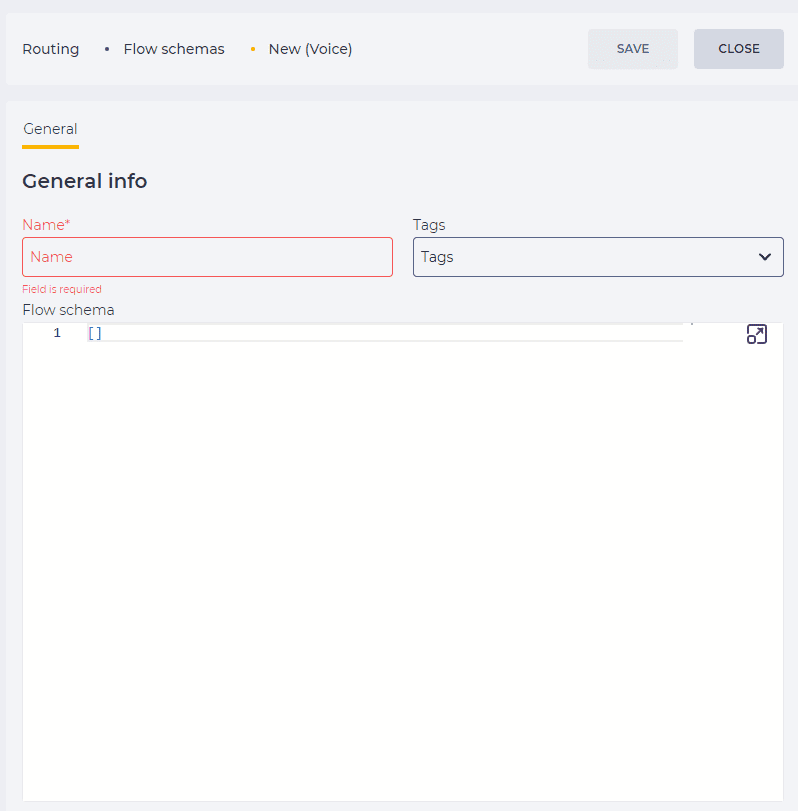Open the Flow schemas breadcrumb link
This screenshot has height=811, width=798.
174,49
